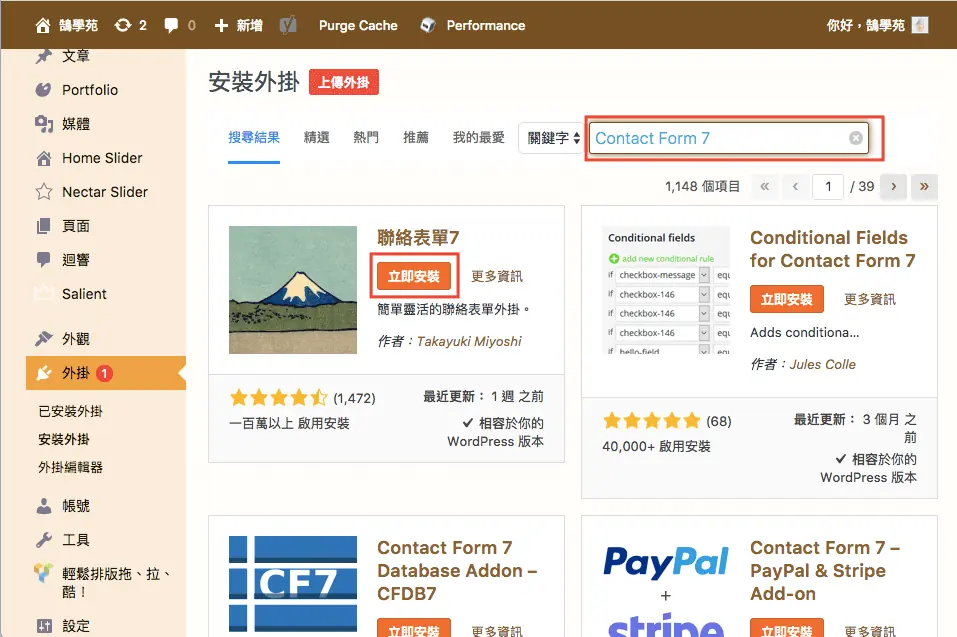
Task: Open the user avatar in admin bar
Action: point(919,25)
